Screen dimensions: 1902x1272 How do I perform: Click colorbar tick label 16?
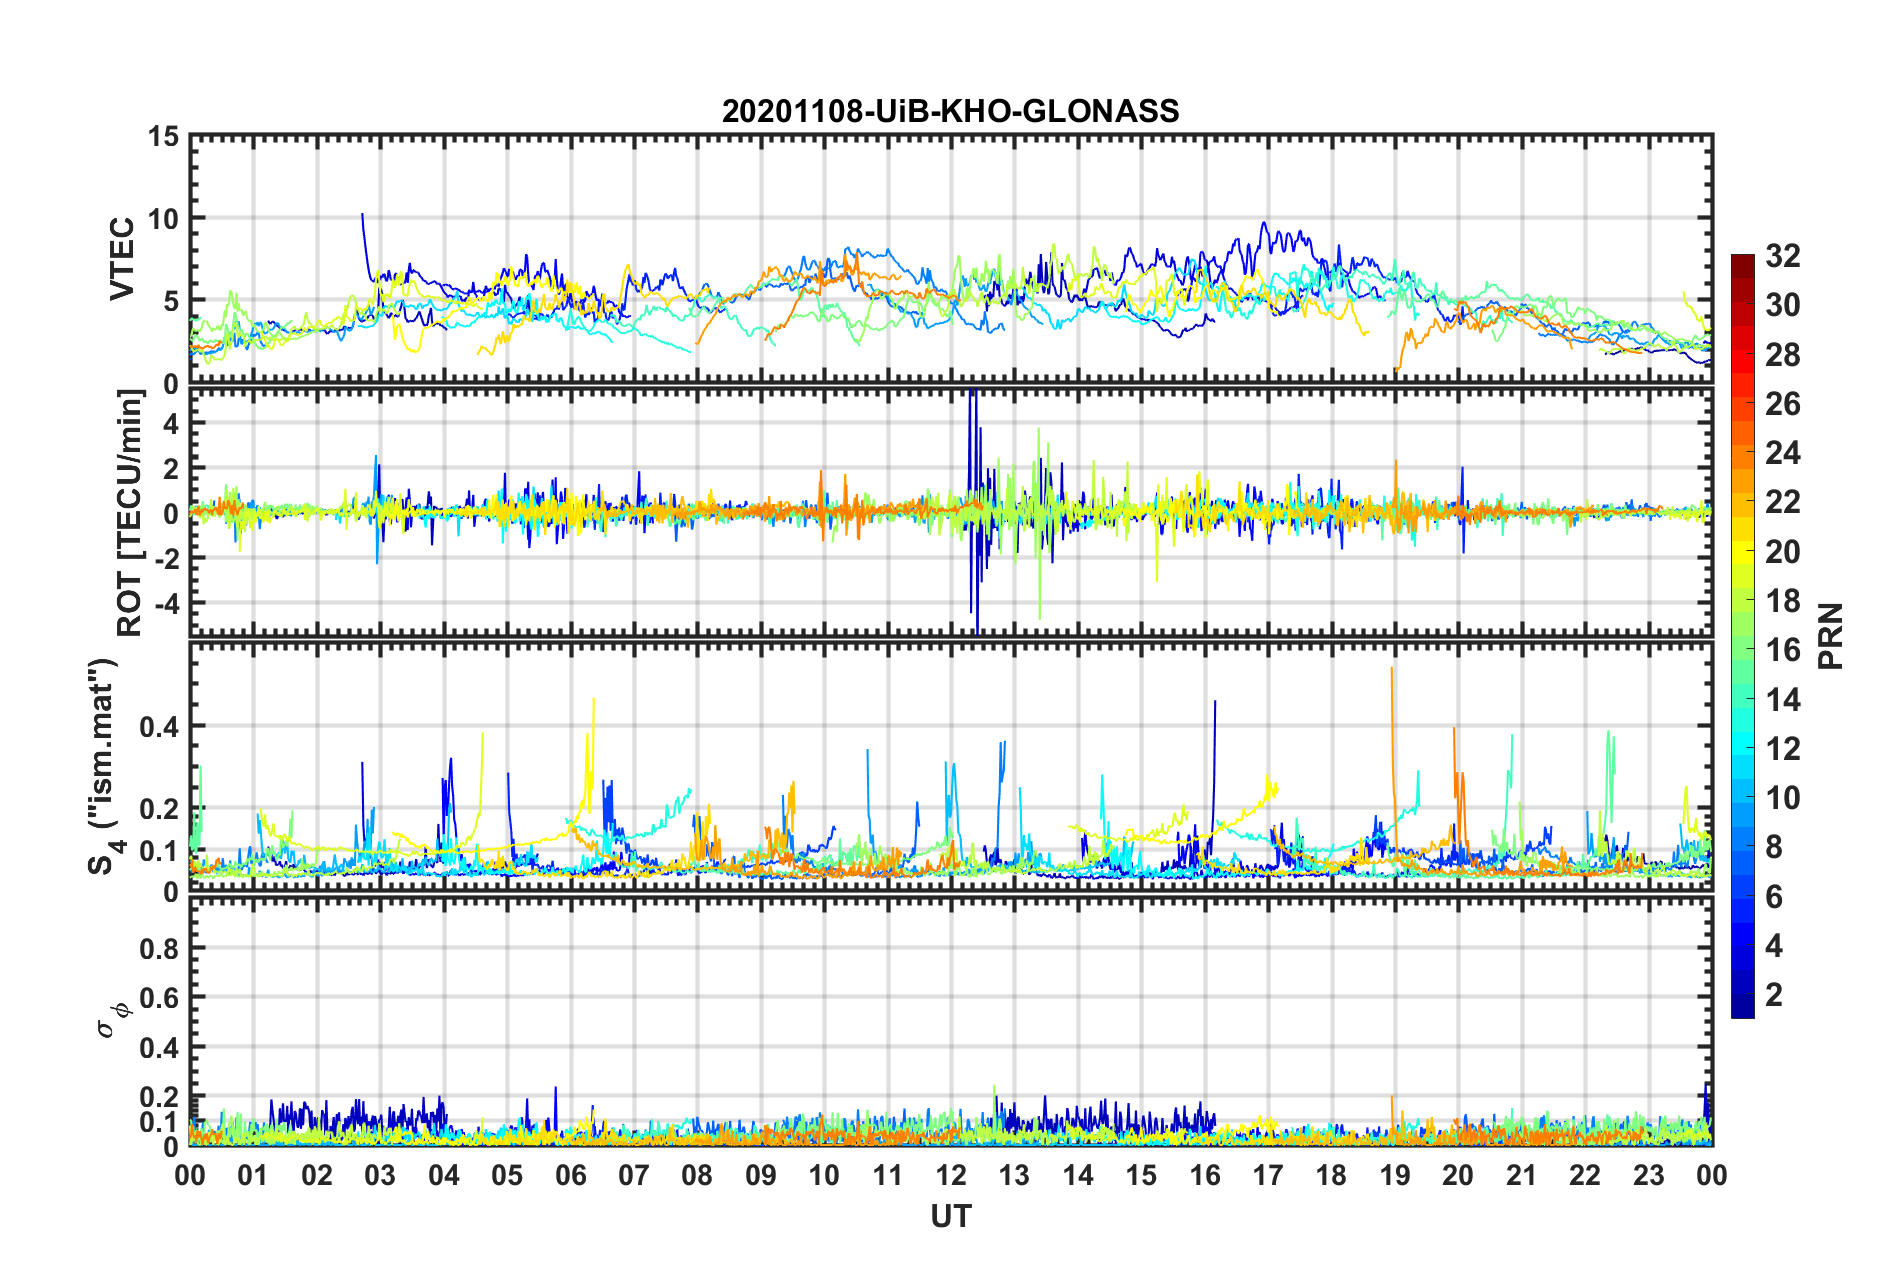1782,650
